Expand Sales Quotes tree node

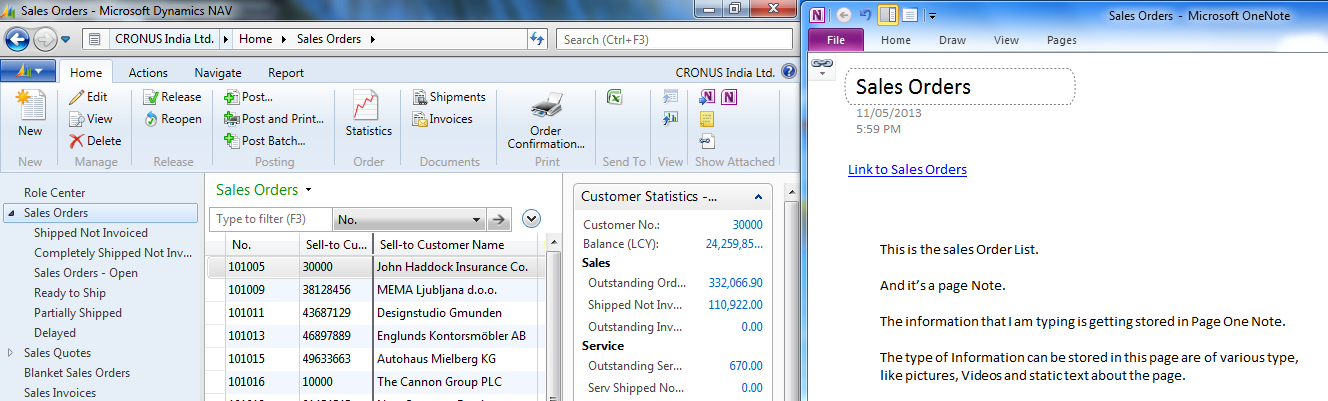[11, 353]
